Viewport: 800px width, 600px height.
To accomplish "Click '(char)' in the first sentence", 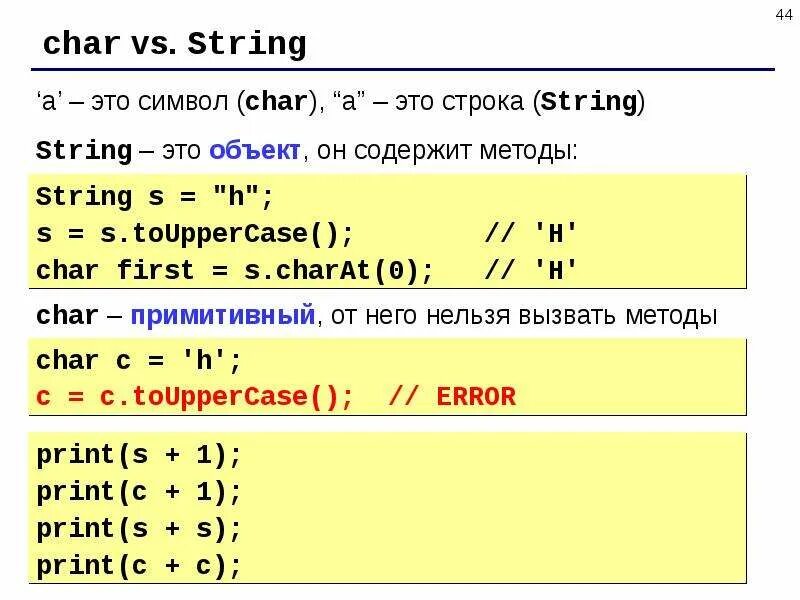I will coord(278,102).
